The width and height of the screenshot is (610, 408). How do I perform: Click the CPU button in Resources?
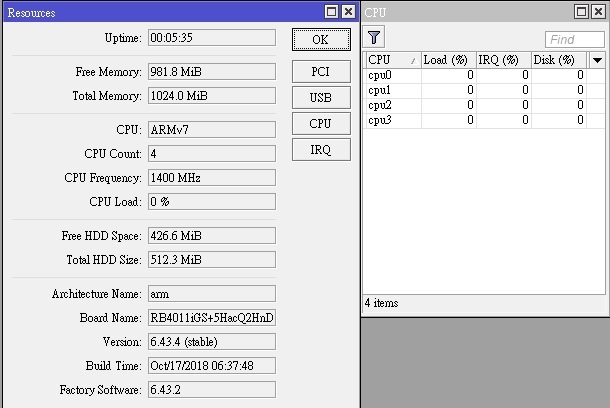tap(321, 123)
